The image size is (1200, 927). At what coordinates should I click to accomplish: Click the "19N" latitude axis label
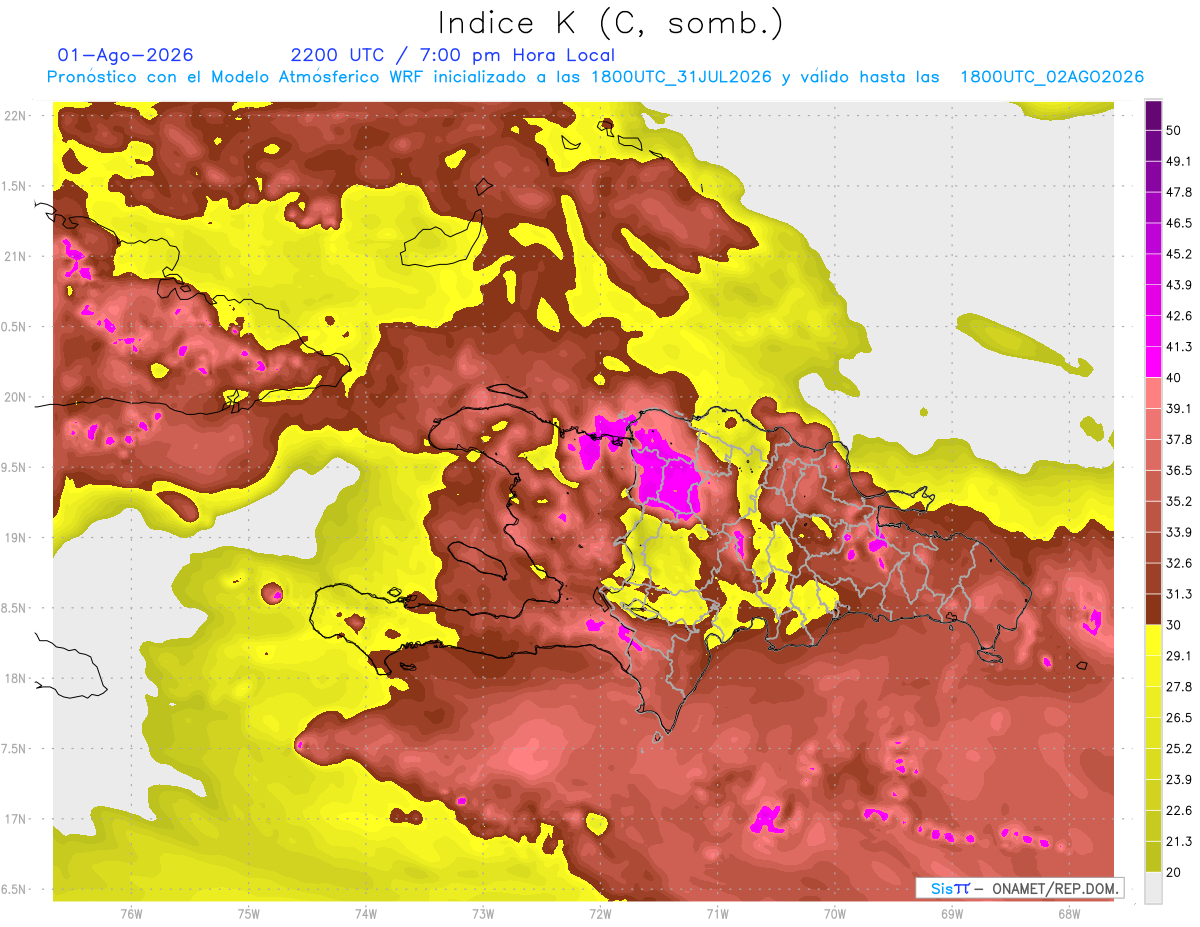click(14, 538)
